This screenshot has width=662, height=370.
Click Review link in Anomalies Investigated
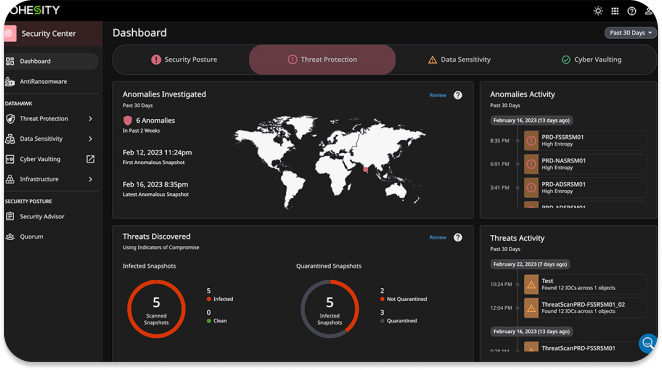coord(438,95)
